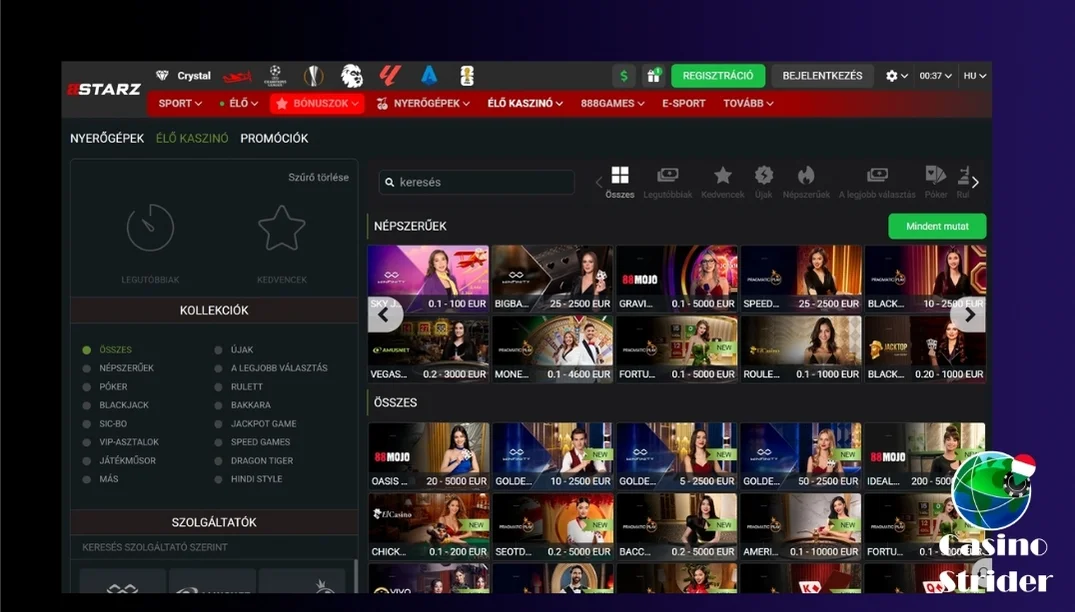Screen dimensions: 1075x612
Task: Click the Keresés szolgáltató szerint field
Action: click(214, 548)
